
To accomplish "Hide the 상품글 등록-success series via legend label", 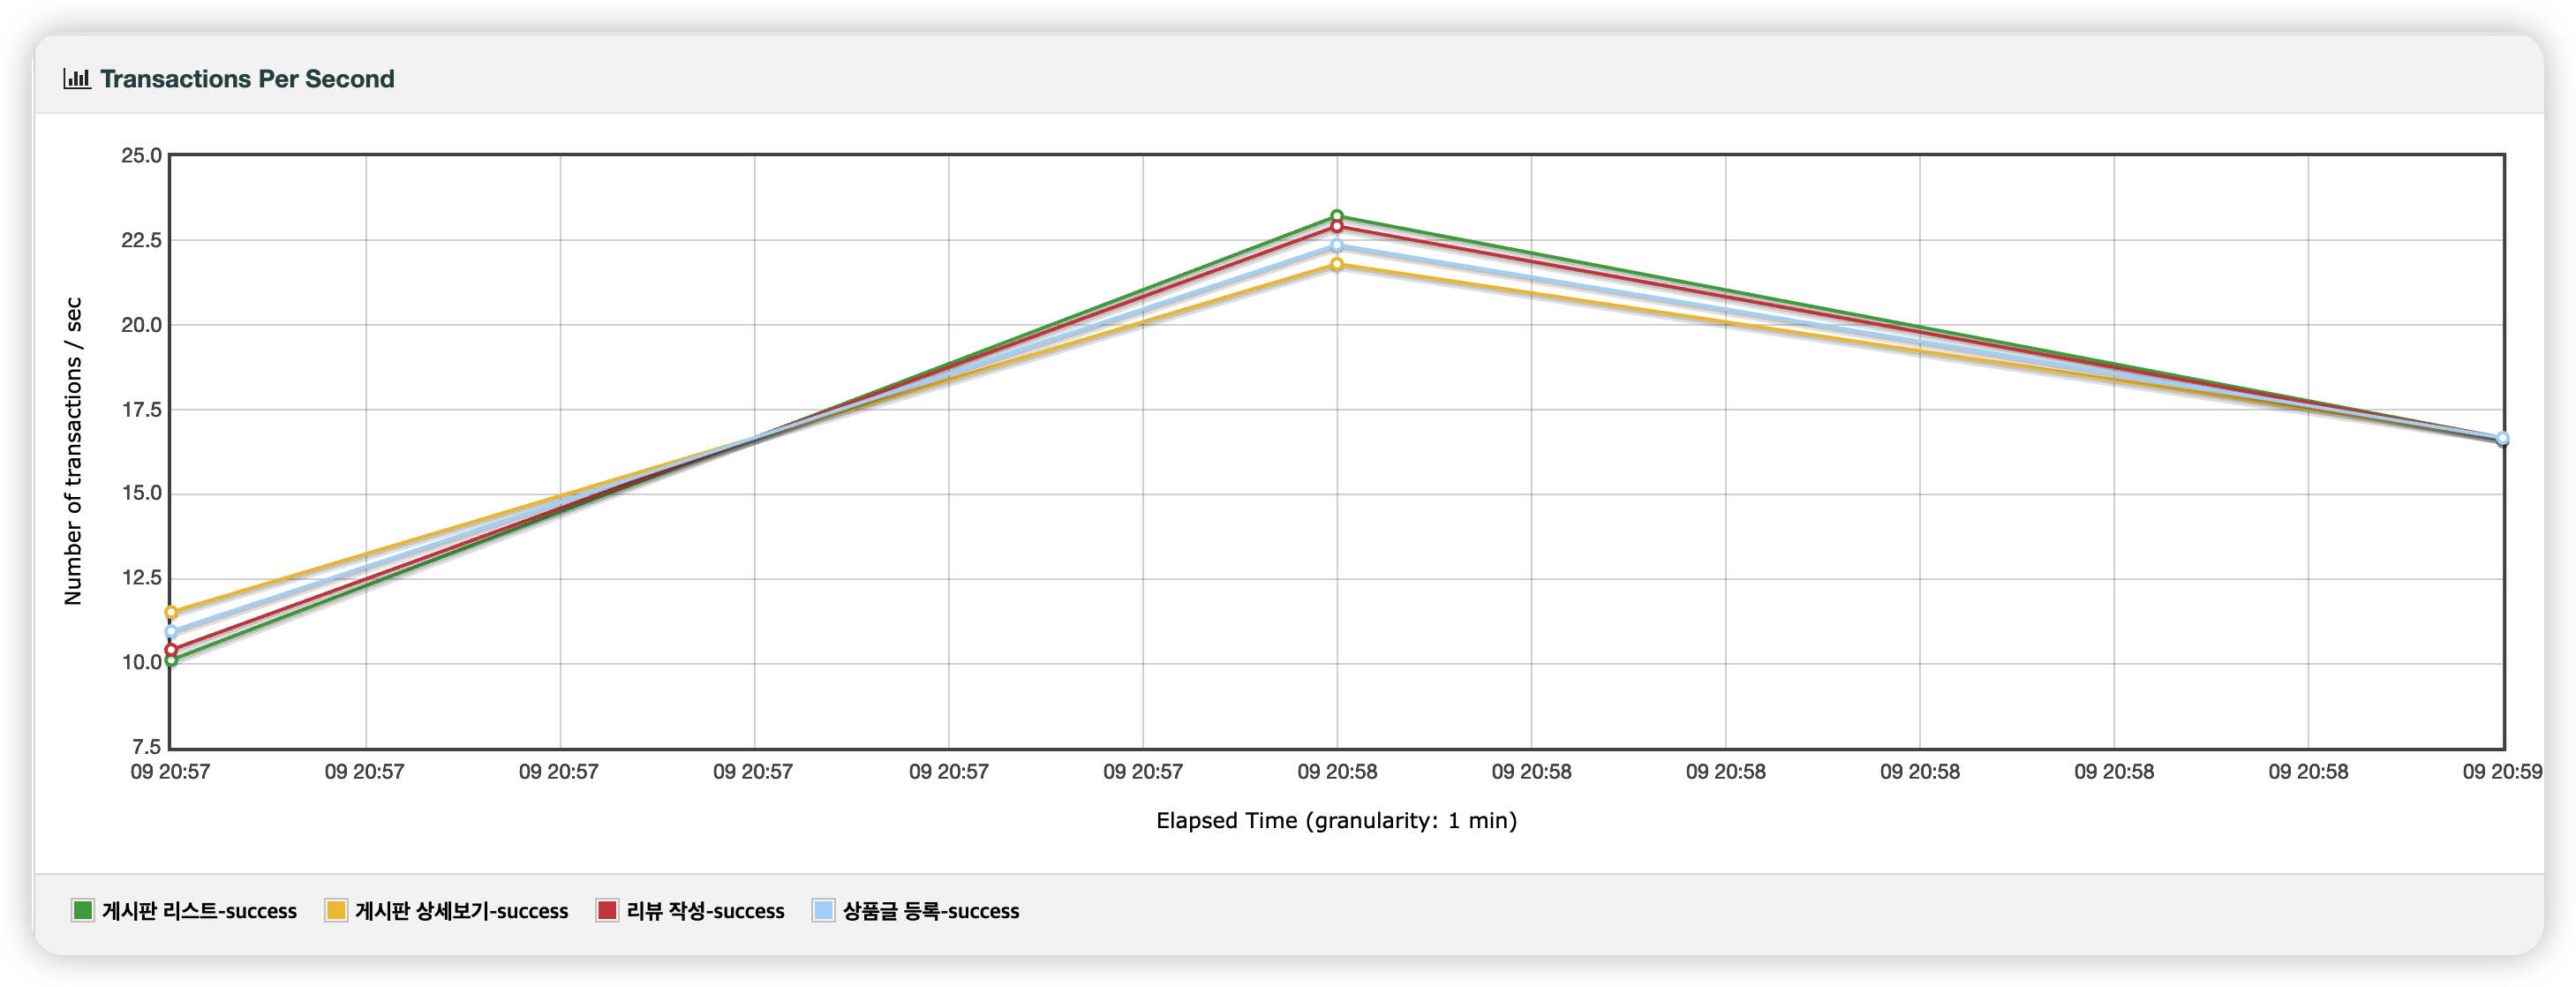I will [930, 911].
